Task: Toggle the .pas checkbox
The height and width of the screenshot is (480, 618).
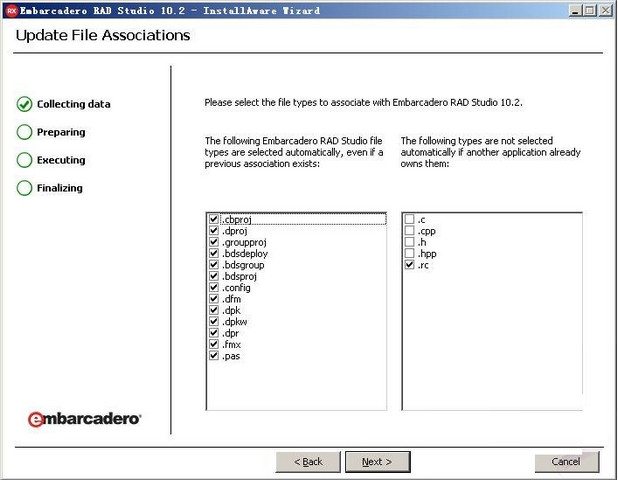Action: [214, 355]
